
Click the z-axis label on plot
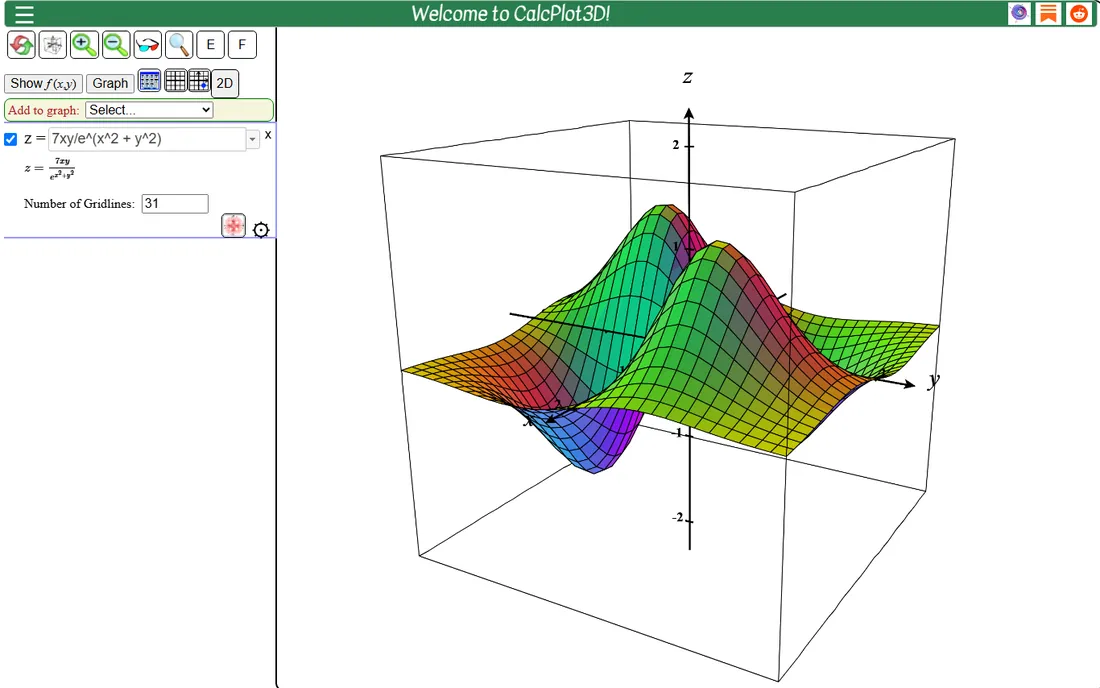point(688,76)
